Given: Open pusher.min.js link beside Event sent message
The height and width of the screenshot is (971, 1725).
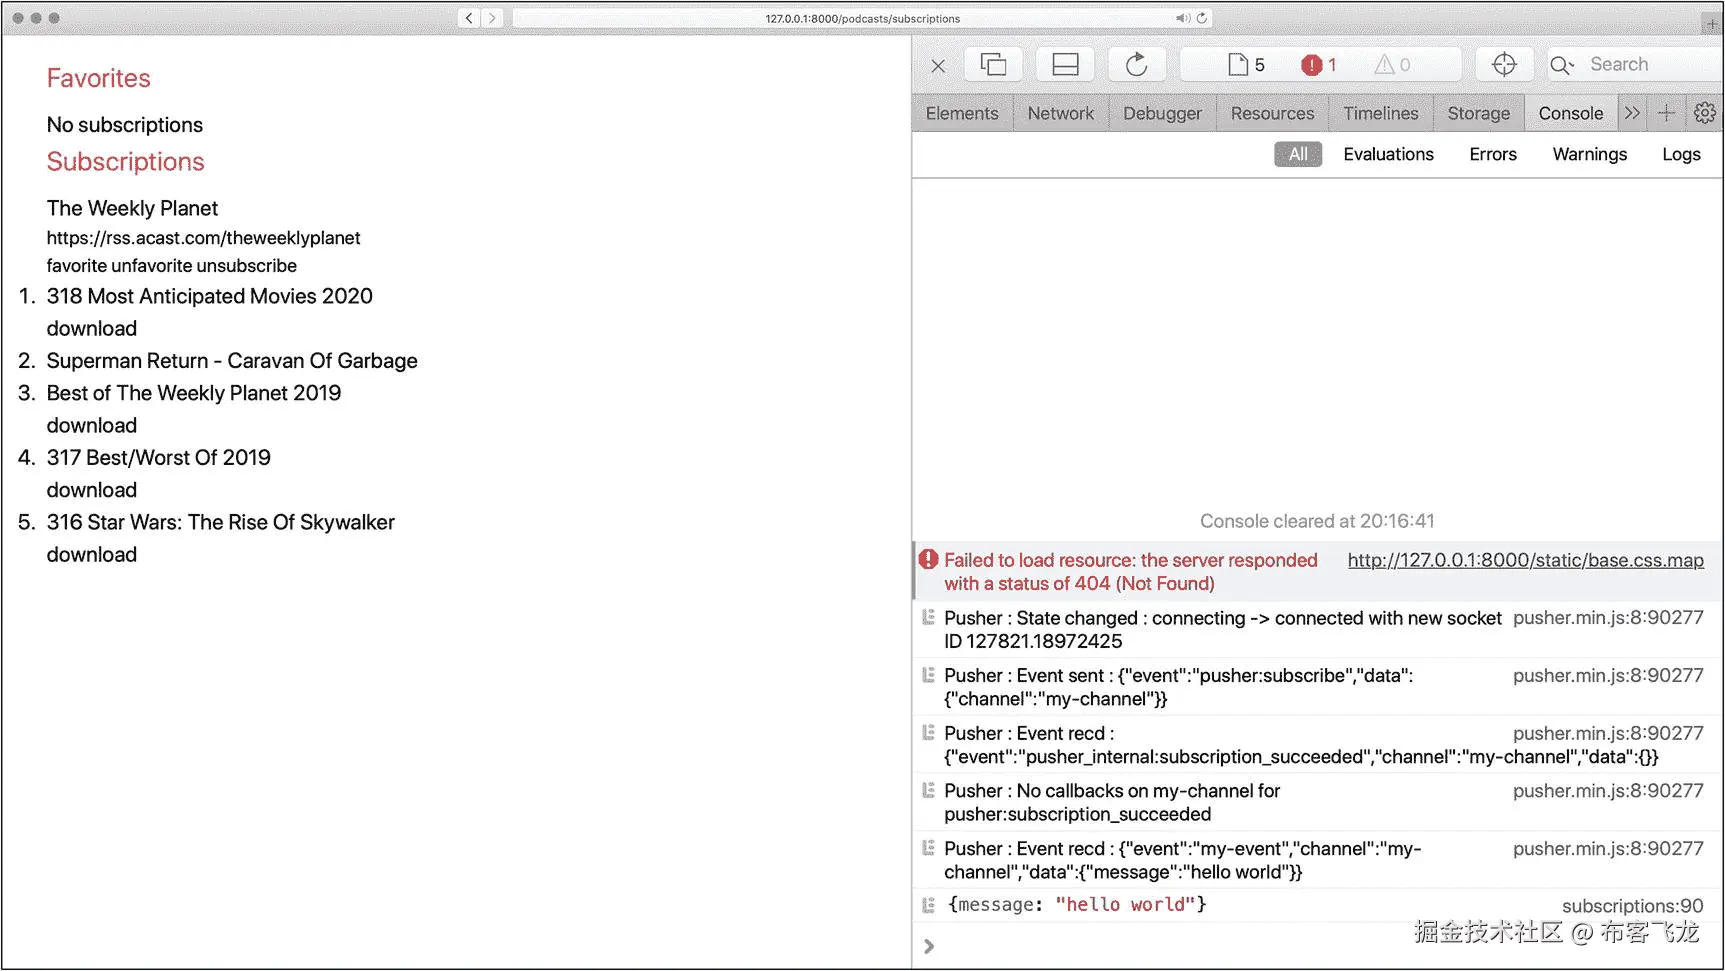Looking at the screenshot, I should pos(1608,675).
